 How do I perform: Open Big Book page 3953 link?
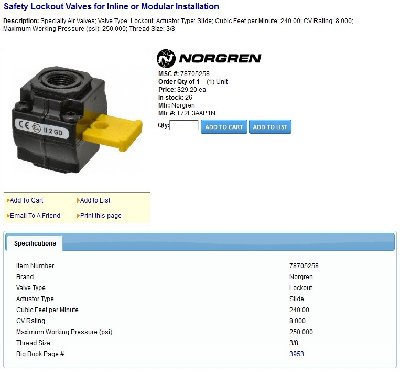(x=296, y=354)
